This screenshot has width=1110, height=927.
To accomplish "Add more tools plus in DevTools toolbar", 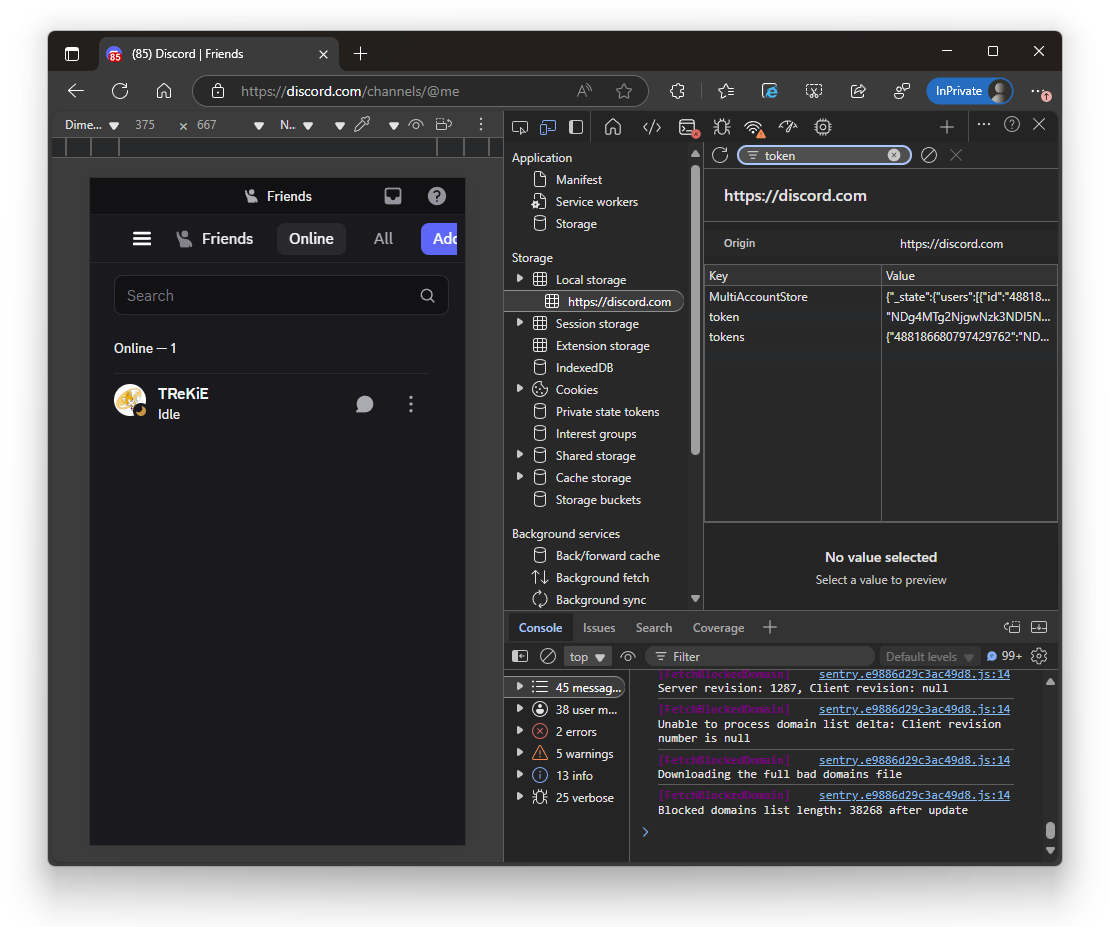I will (946, 127).
